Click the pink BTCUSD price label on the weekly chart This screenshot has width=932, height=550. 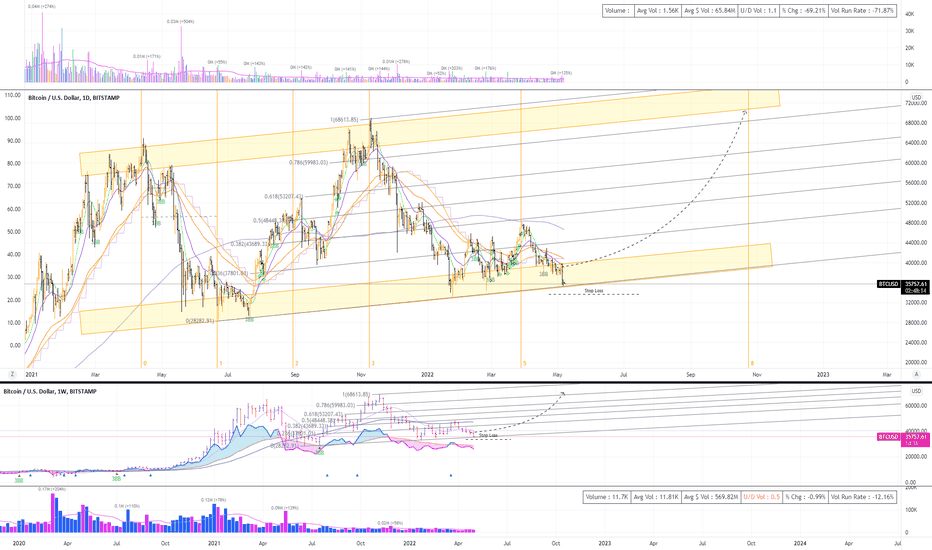pyautogui.click(x=889, y=437)
